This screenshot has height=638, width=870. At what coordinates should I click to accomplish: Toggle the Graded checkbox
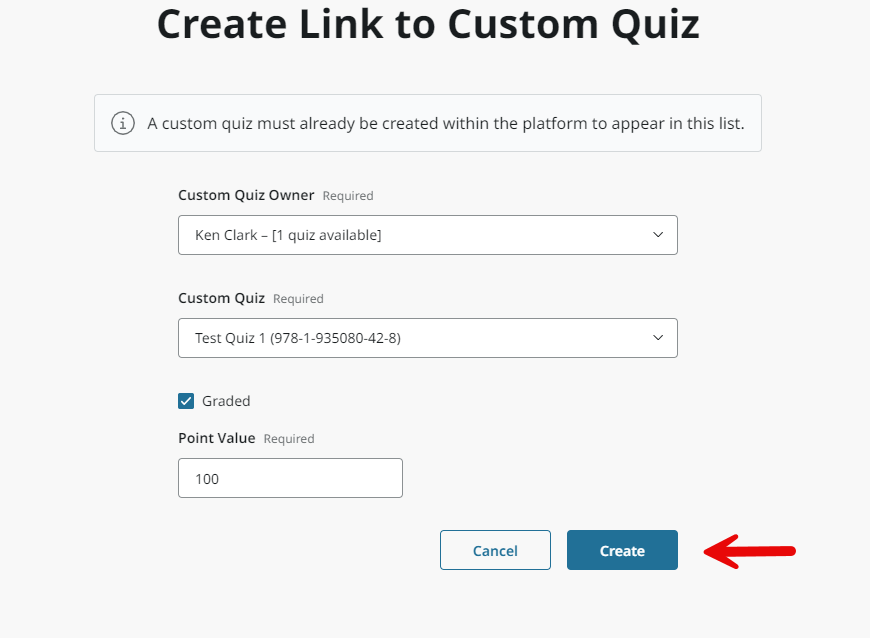point(186,401)
